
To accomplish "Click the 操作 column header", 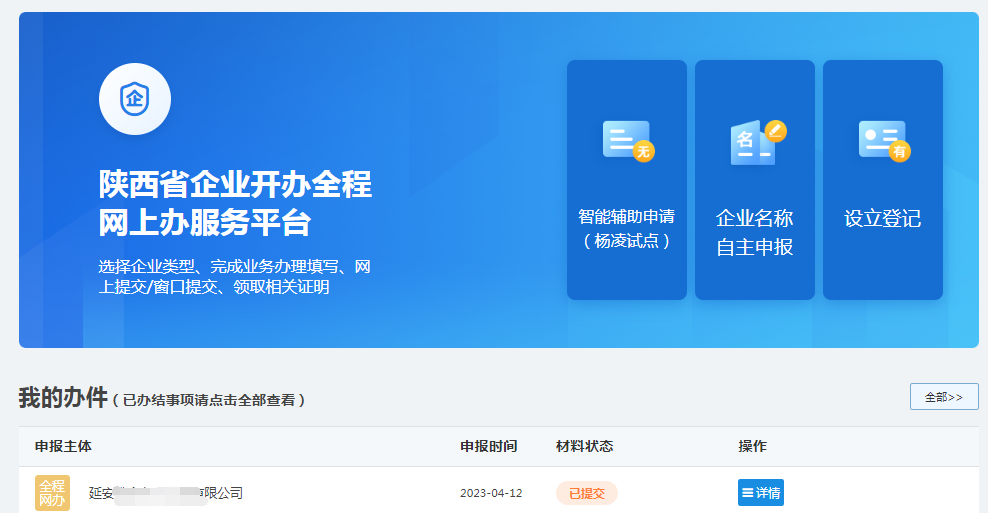I will 752,446.
